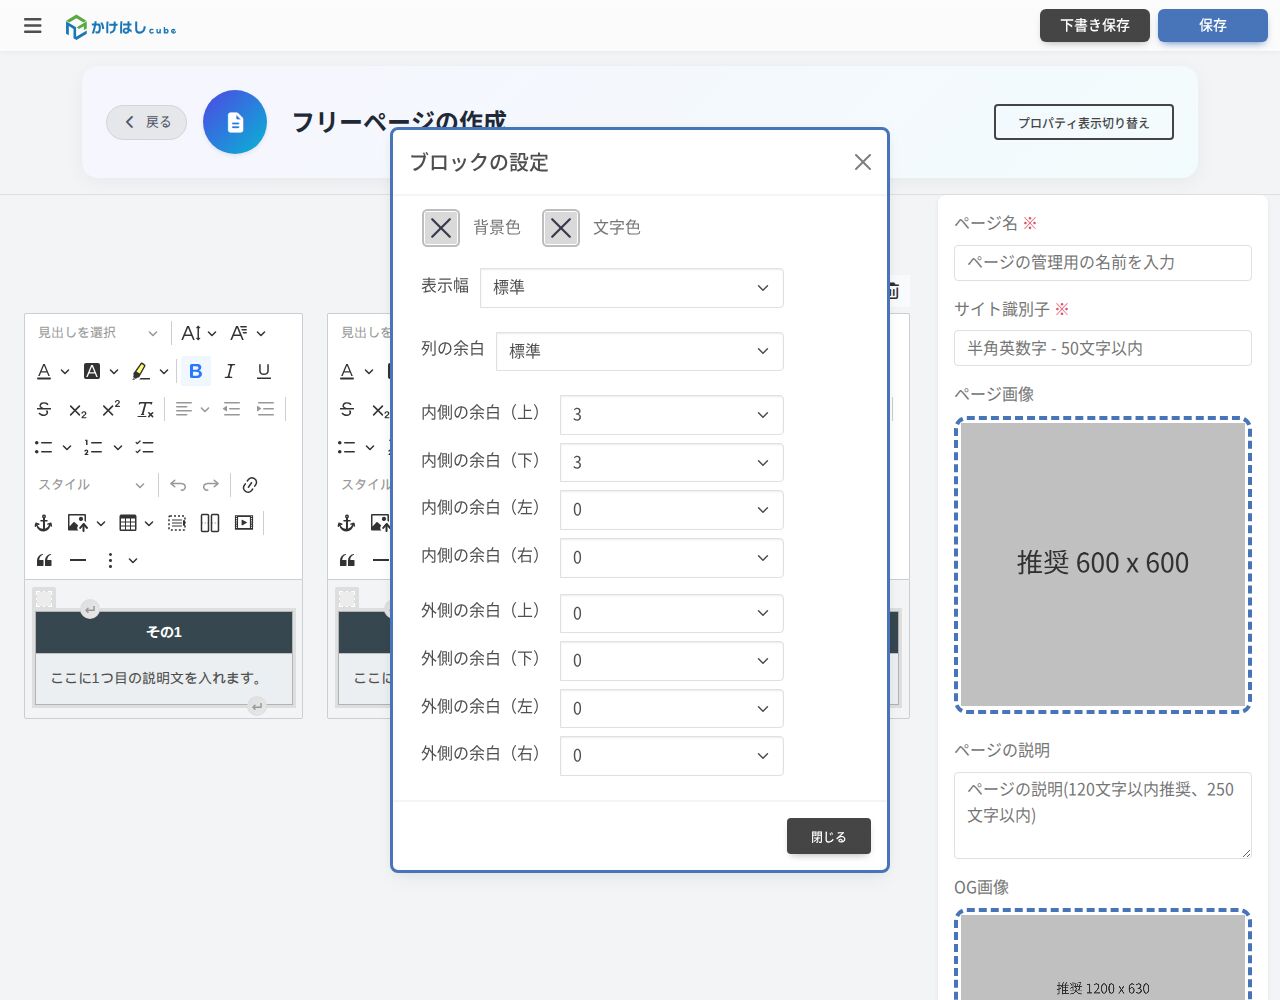The height and width of the screenshot is (1000, 1280).
Task: Close the ブロックの設定 dialog with X
Action: [x=863, y=162]
